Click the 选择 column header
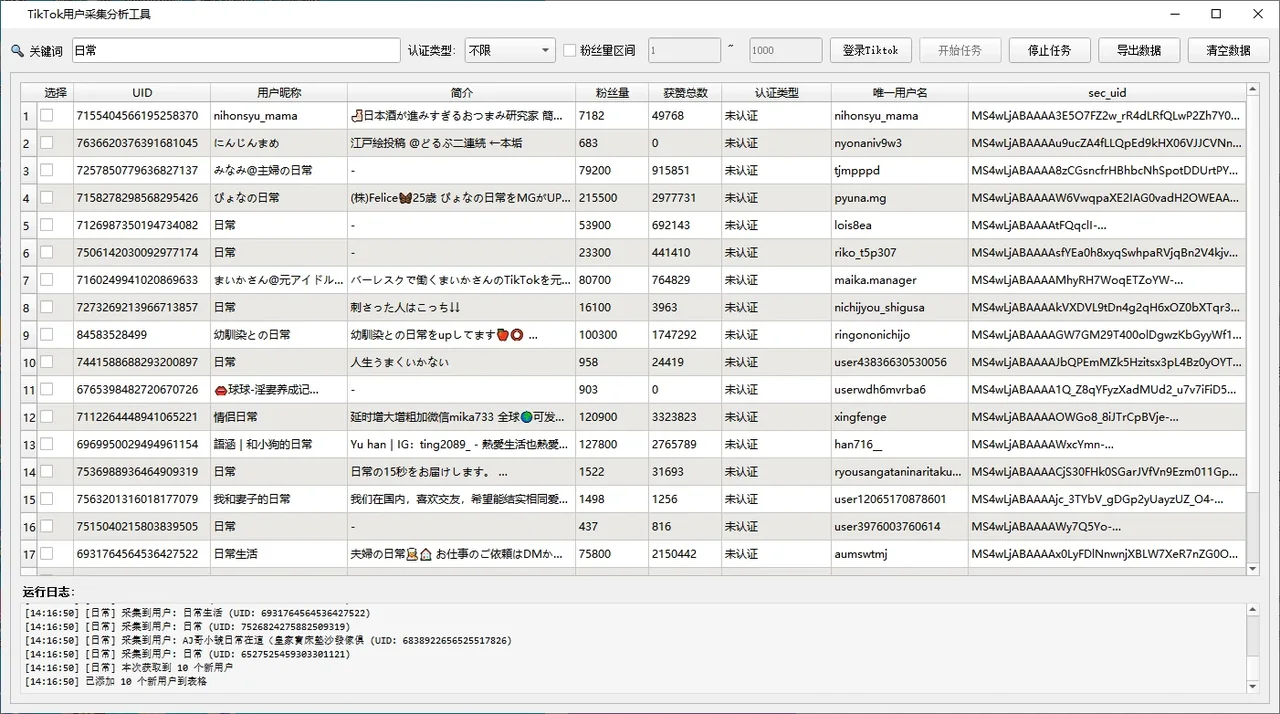This screenshot has width=1280, height=714. [x=55, y=92]
